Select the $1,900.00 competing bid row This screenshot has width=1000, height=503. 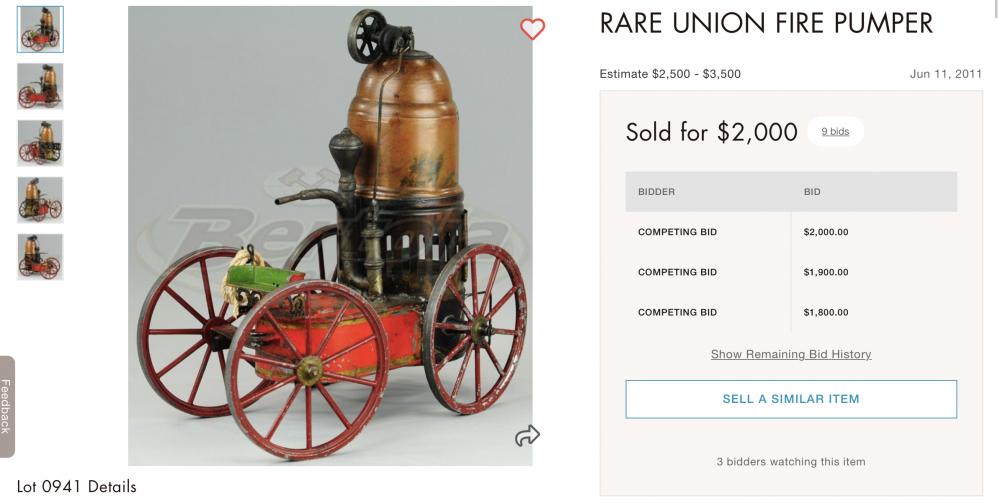(x=791, y=272)
